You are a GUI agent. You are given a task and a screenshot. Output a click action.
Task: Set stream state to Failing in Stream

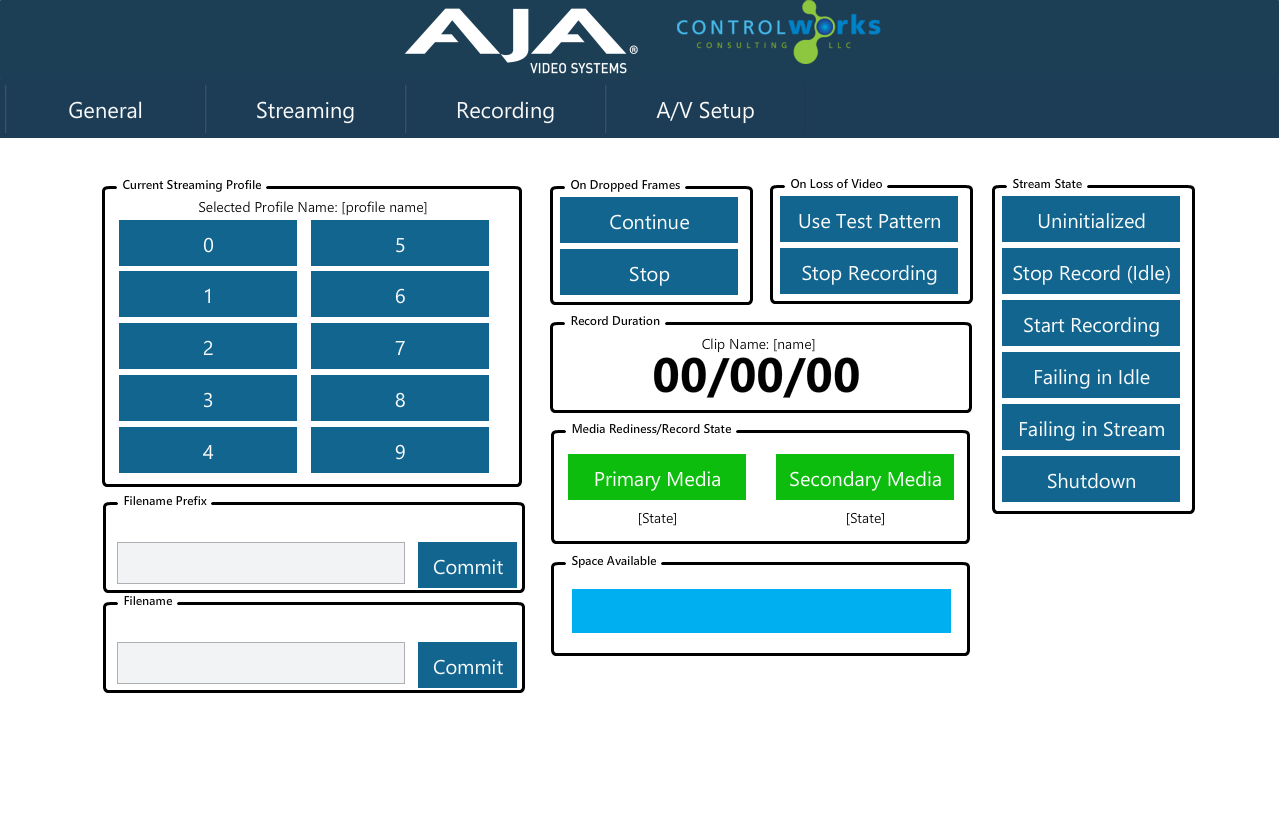(x=1091, y=427)
